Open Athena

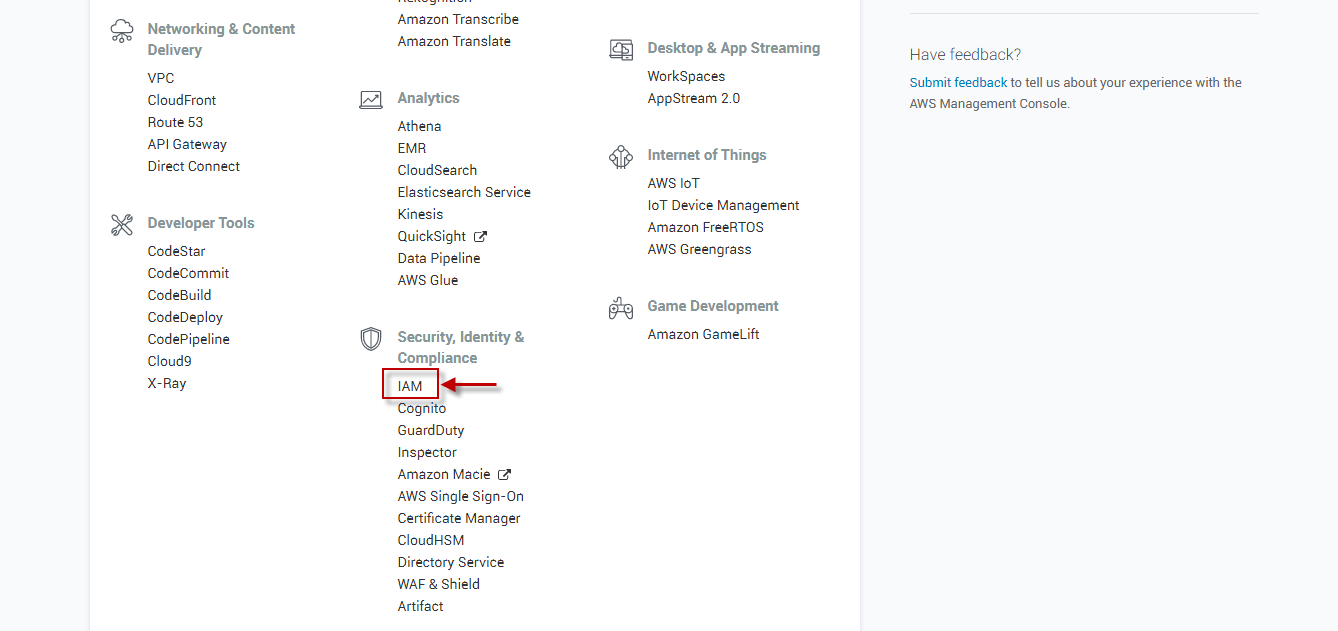[x=419, y=126]
